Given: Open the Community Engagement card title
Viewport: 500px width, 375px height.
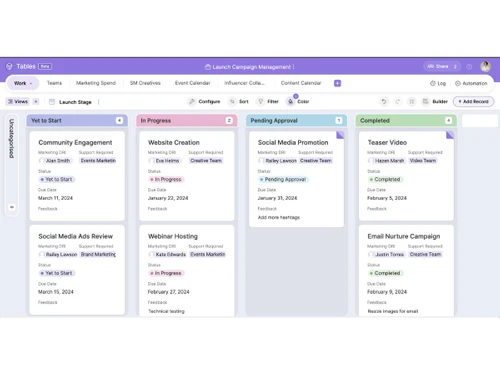Looking at the screenshot, I should [75, 142].
